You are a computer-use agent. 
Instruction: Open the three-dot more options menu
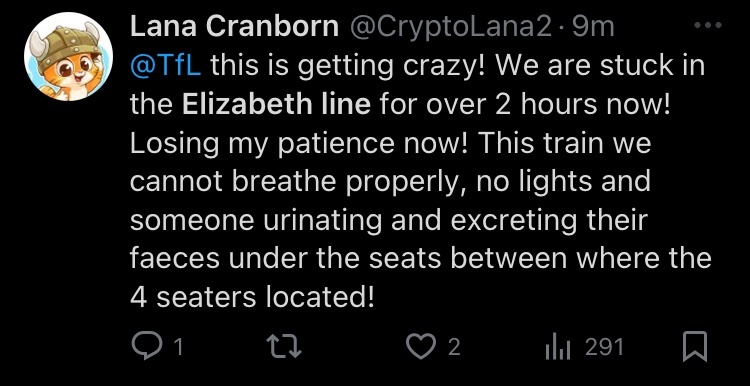point(707,26)
